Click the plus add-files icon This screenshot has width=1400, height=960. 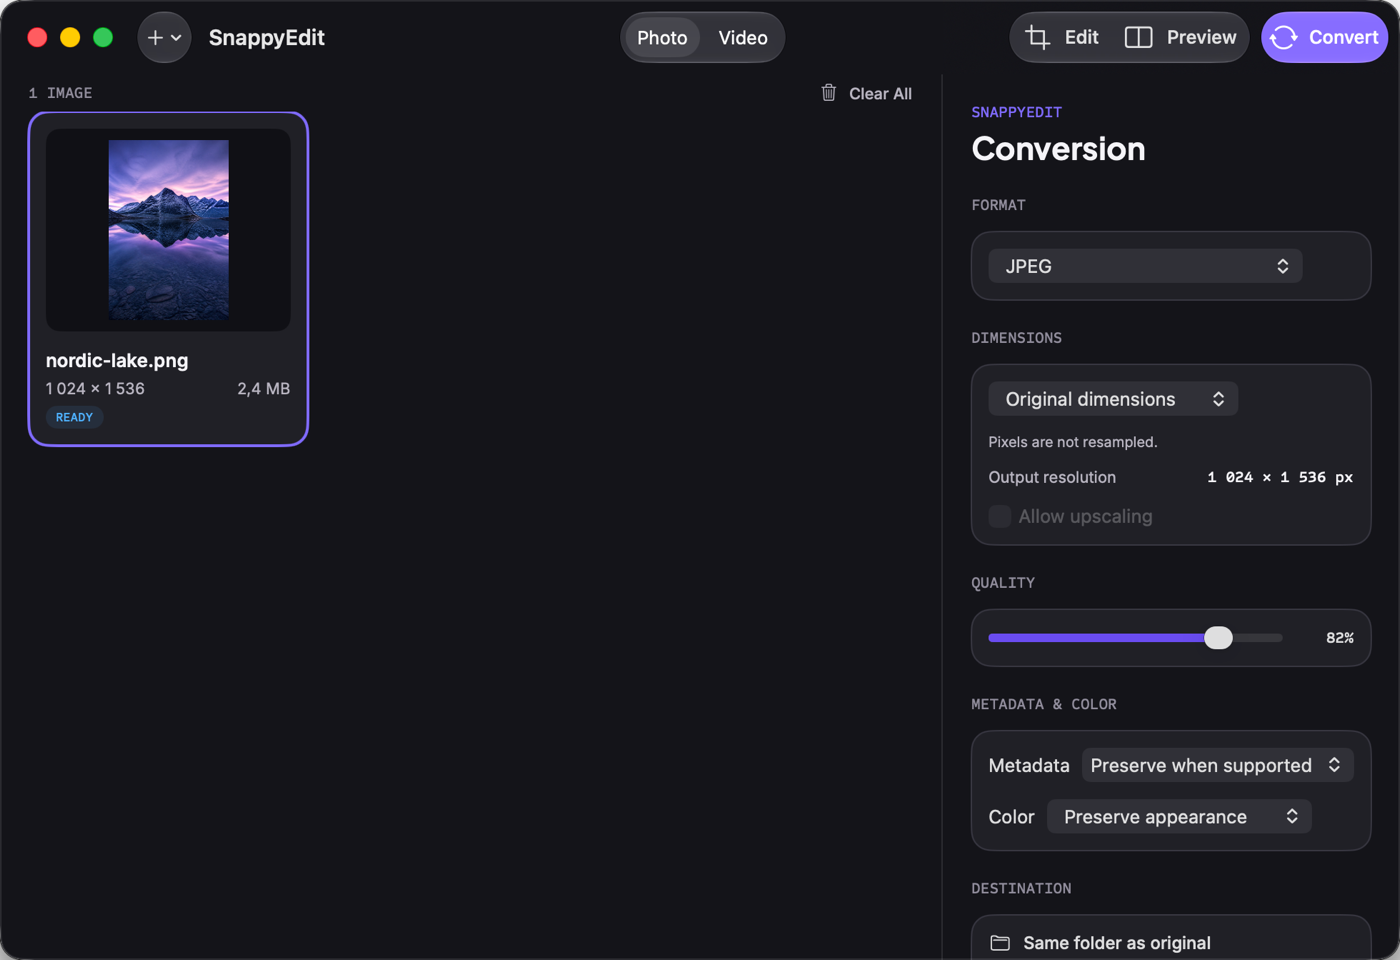coord(155,38)
